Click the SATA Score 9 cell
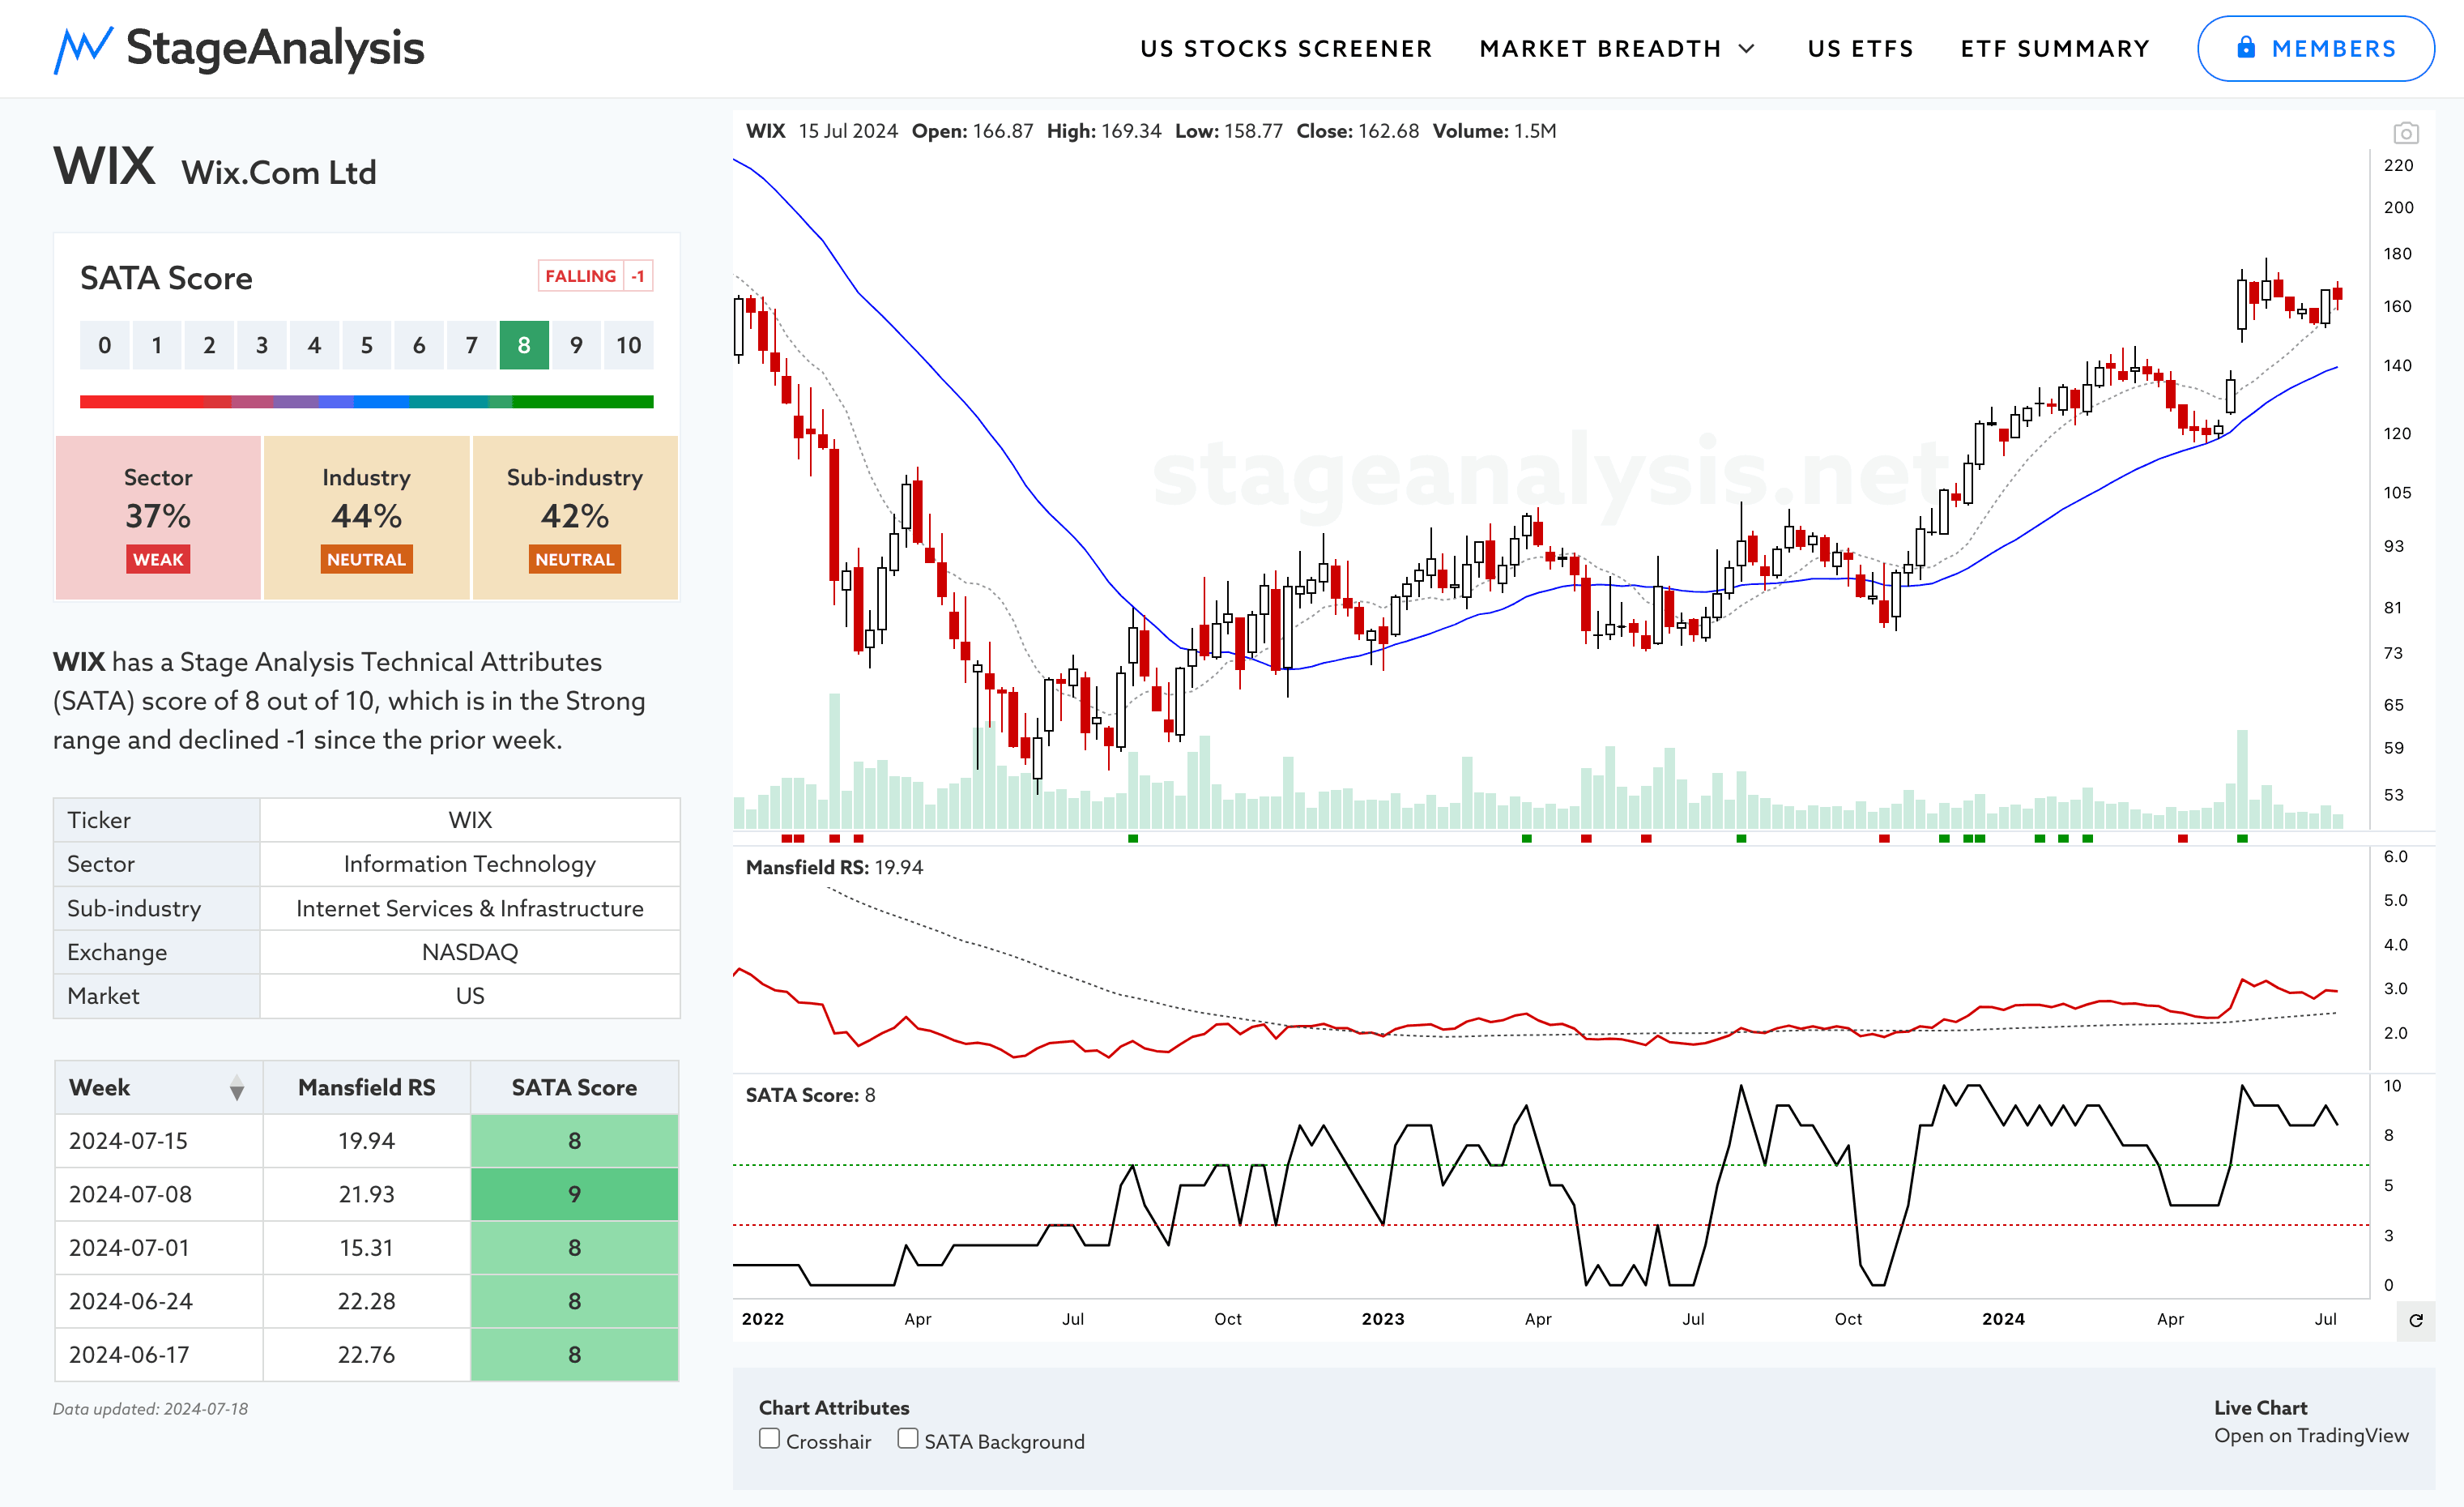Viewport: 2464px width, 1507px height. pos(574,1194)
